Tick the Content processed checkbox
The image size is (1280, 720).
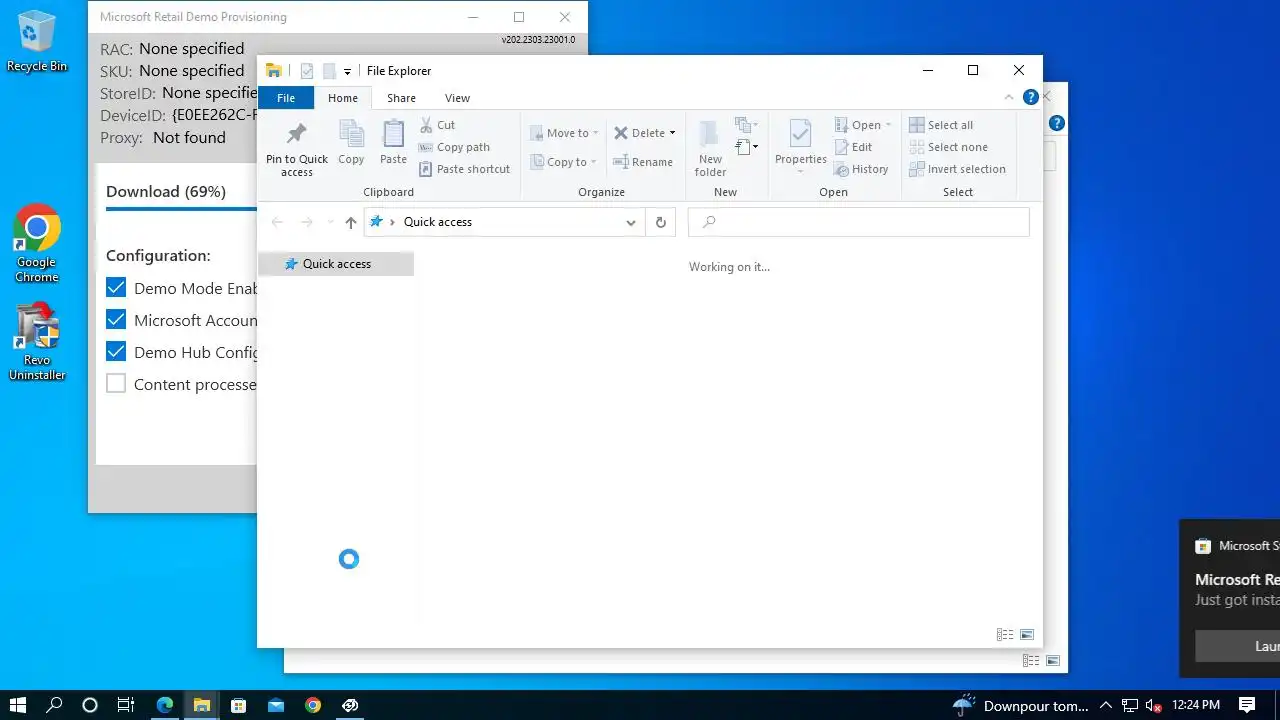coord(116,384)
